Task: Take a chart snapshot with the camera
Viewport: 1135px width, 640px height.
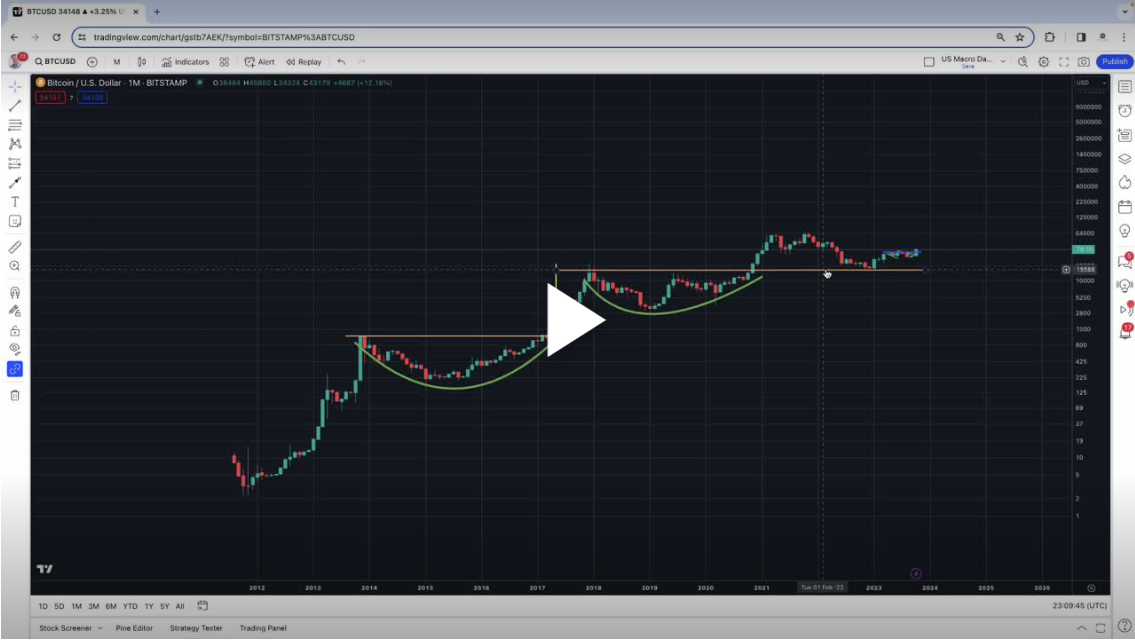Action: (x=1083, y=61)
